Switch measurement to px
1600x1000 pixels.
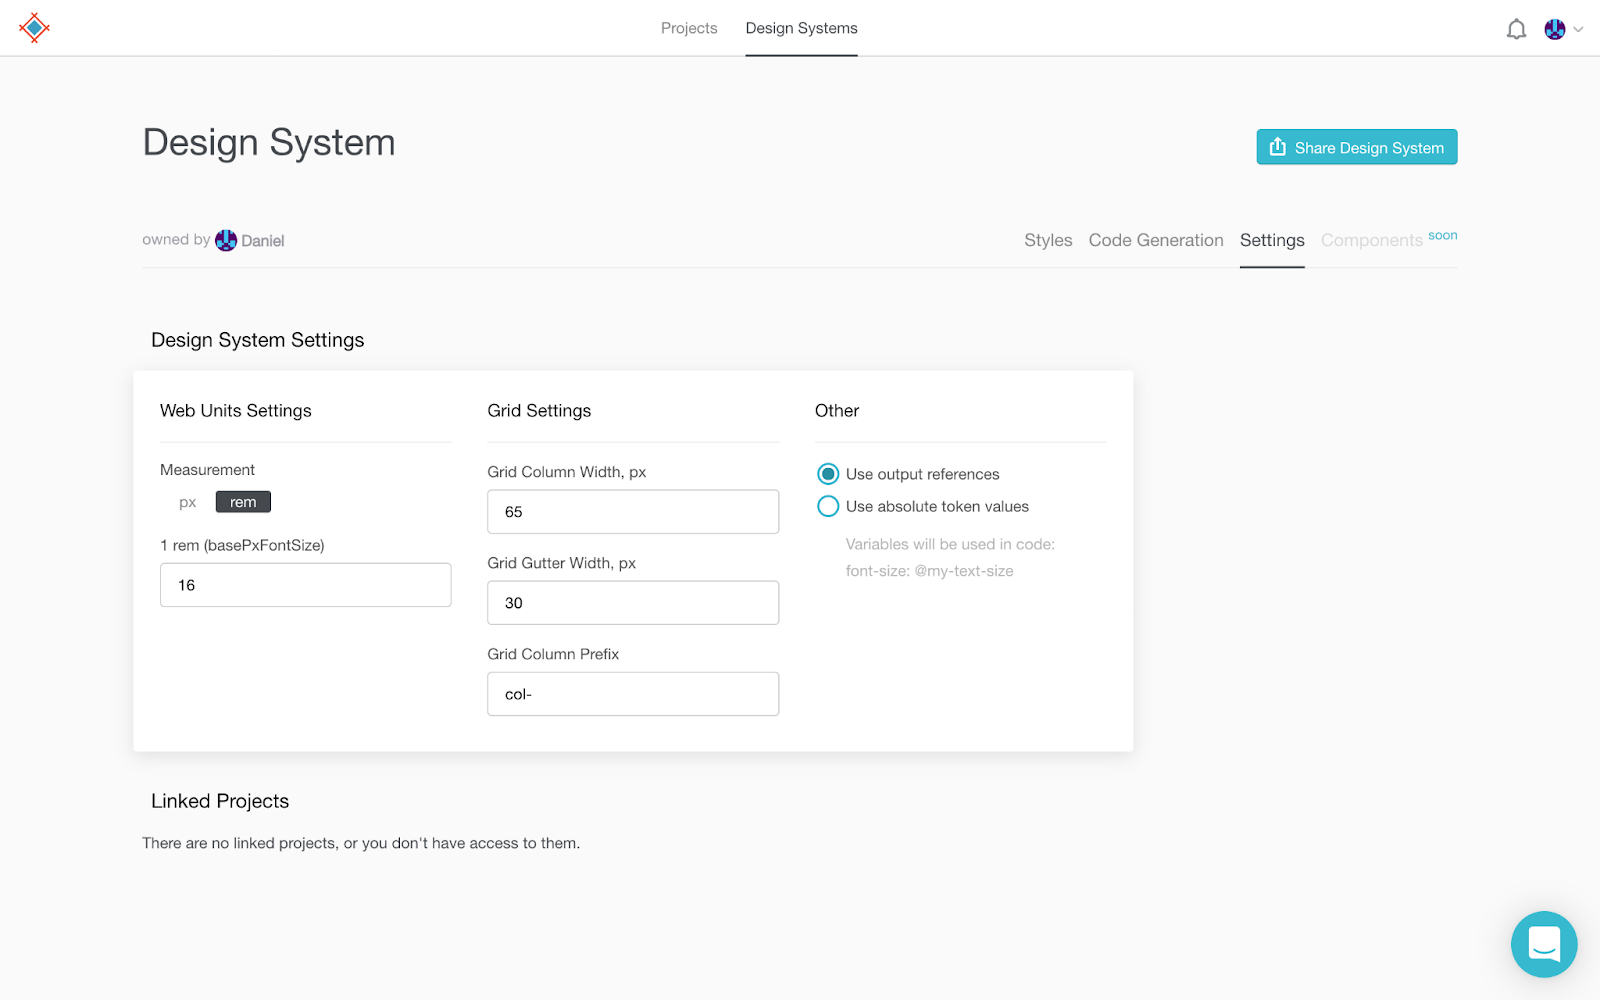point(188,502)
